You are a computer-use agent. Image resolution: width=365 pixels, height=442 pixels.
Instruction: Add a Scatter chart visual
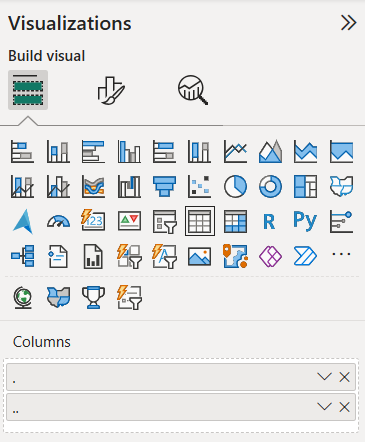pos(200,186)
